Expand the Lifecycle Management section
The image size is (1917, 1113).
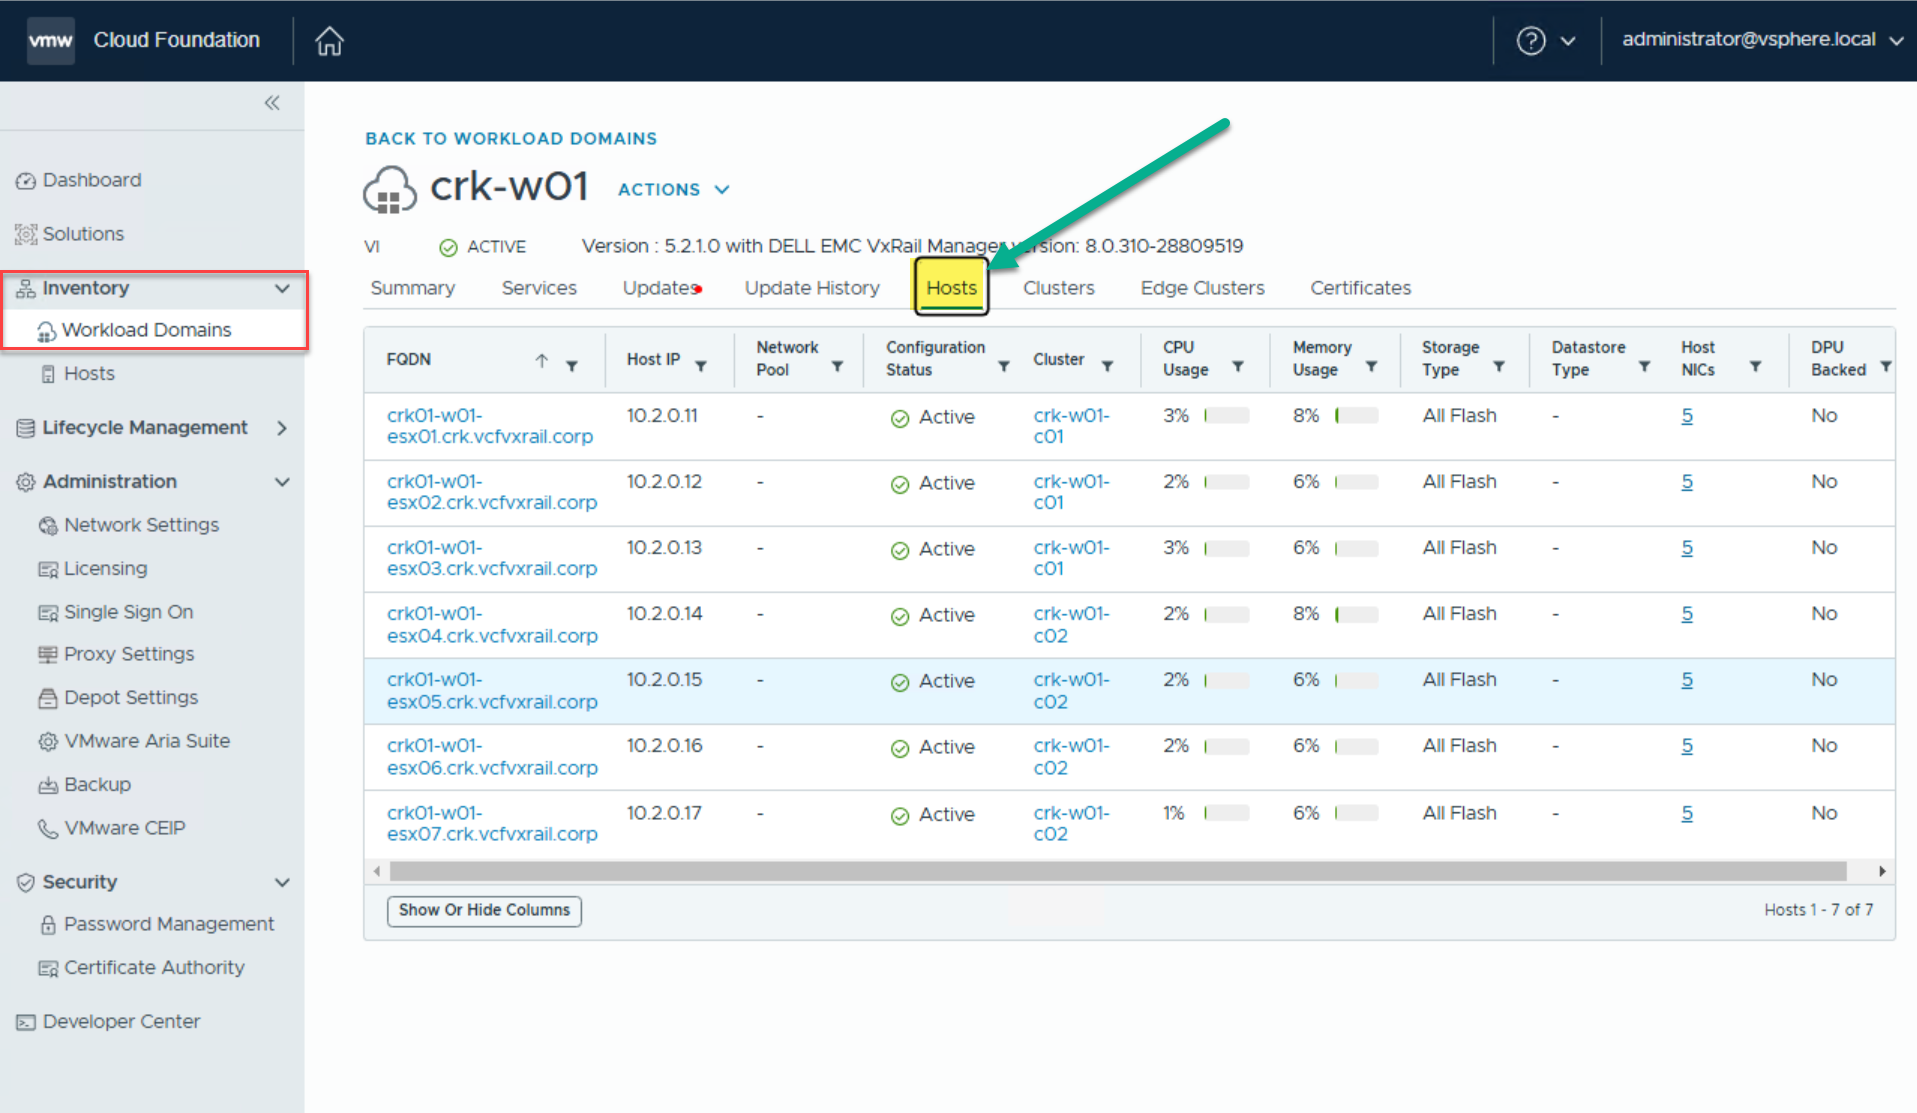tap(282, 428)
